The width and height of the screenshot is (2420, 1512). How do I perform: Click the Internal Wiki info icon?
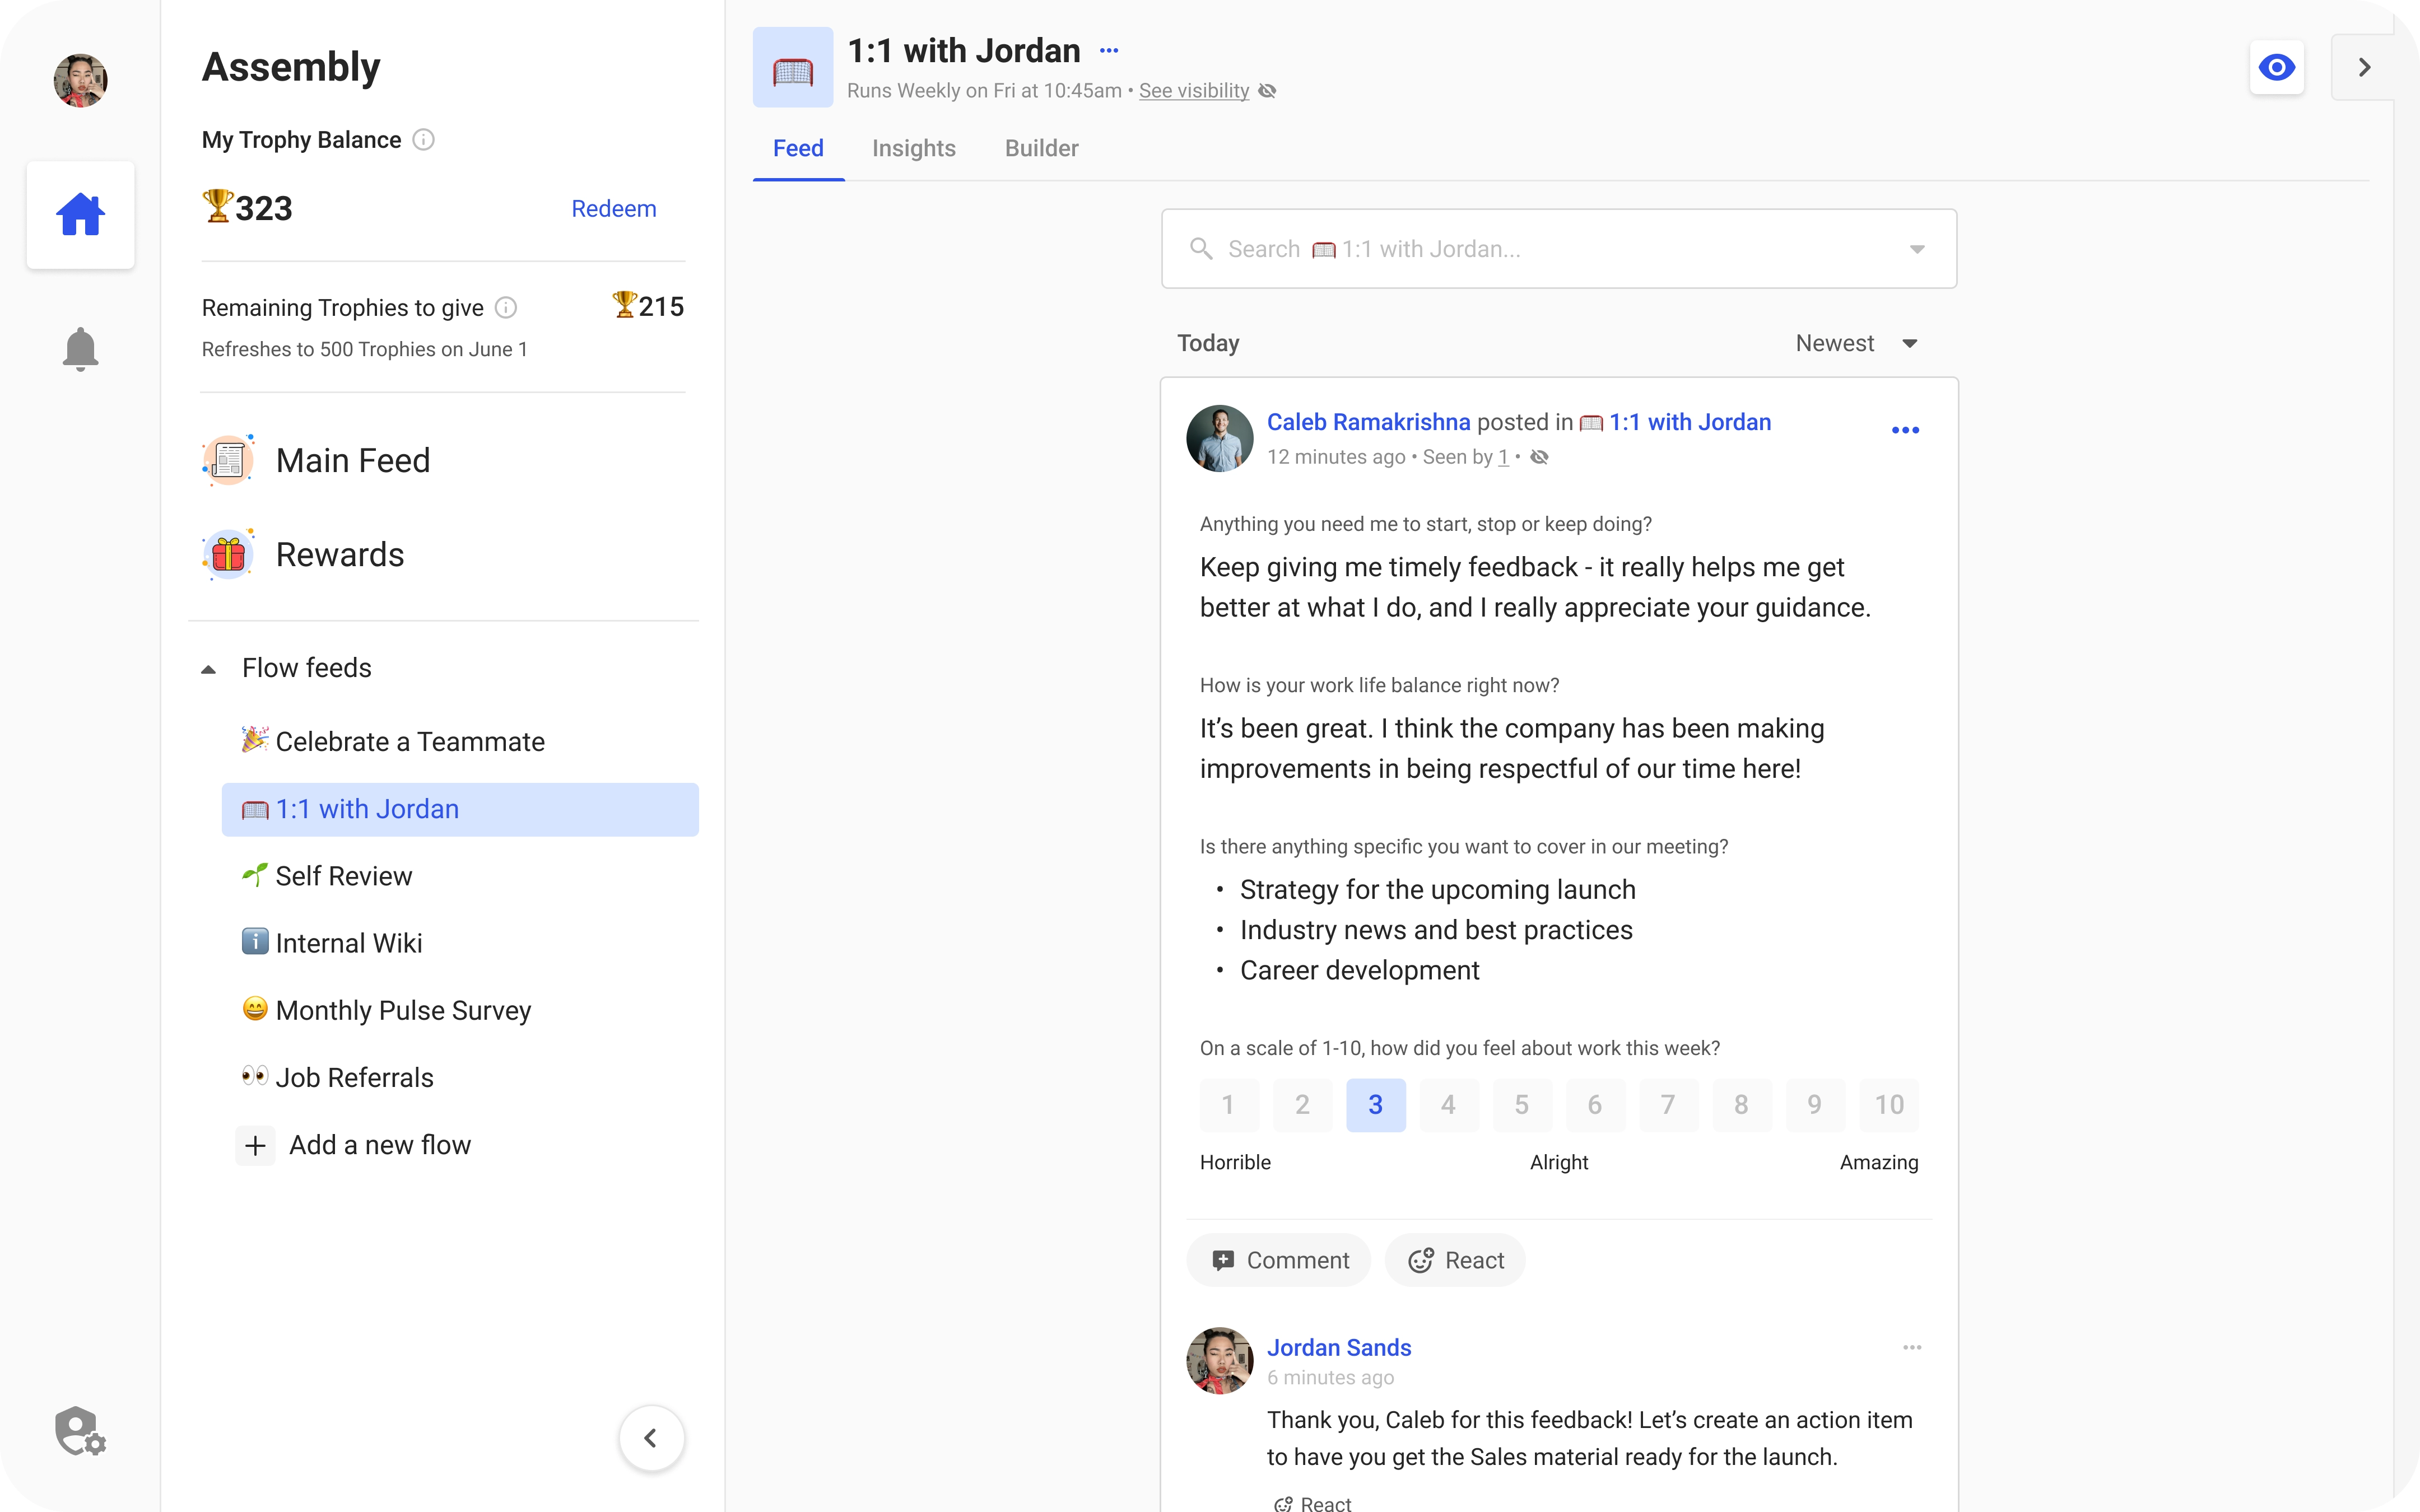click(x=254, y=942)
